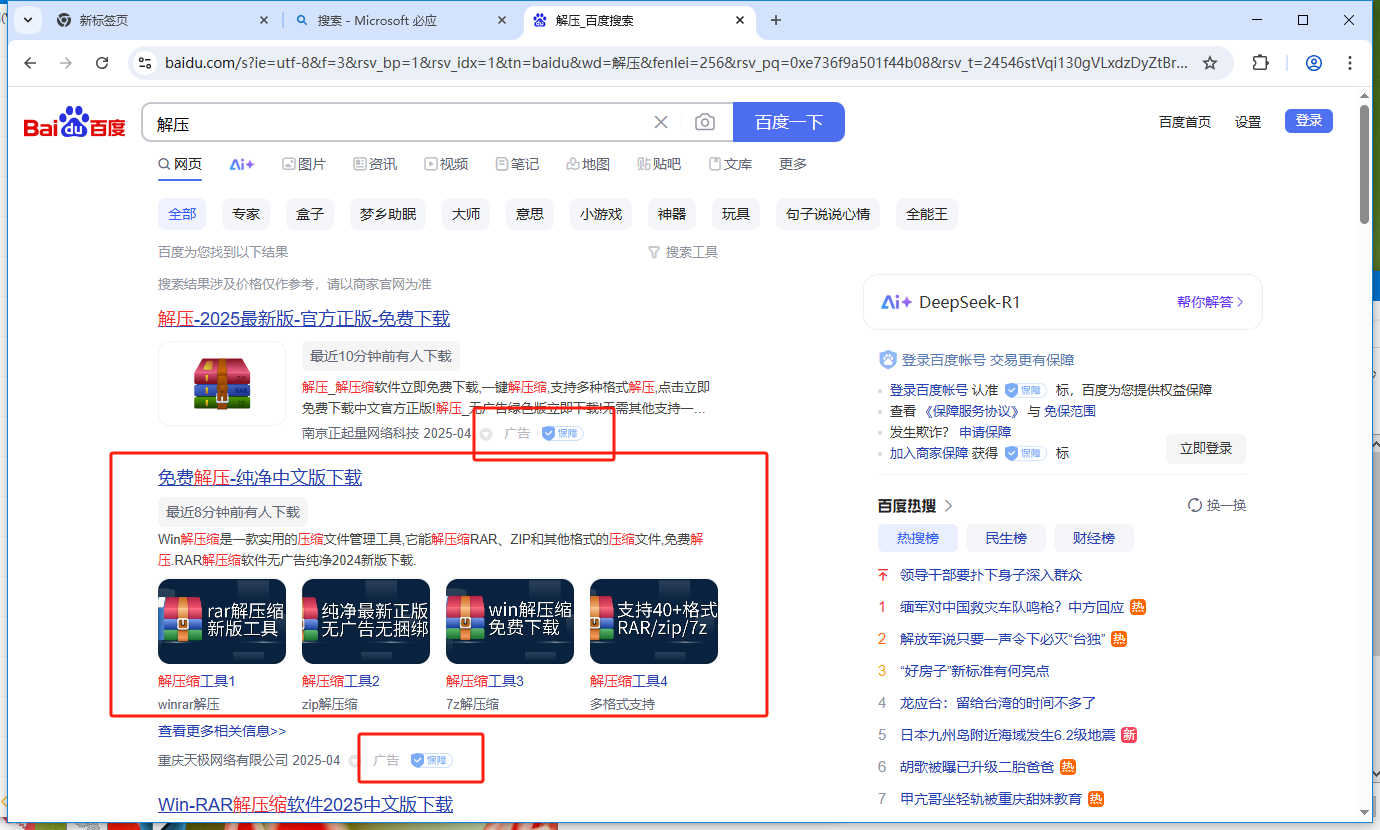1380x830 pixels.
Task: Reload the page with the refresh icon
Action: pyautogui.click(x=102, y=63)
